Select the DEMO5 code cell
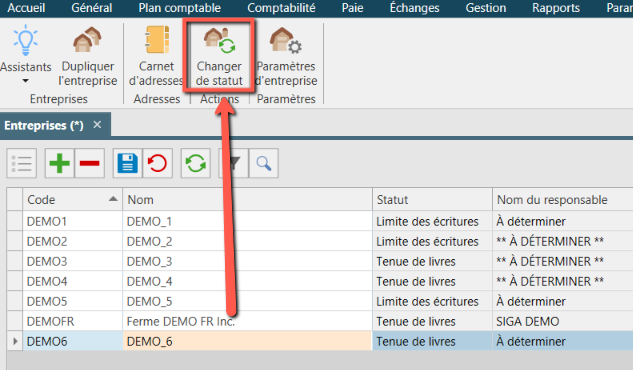The image size is (633, 370). pos(73,301)
